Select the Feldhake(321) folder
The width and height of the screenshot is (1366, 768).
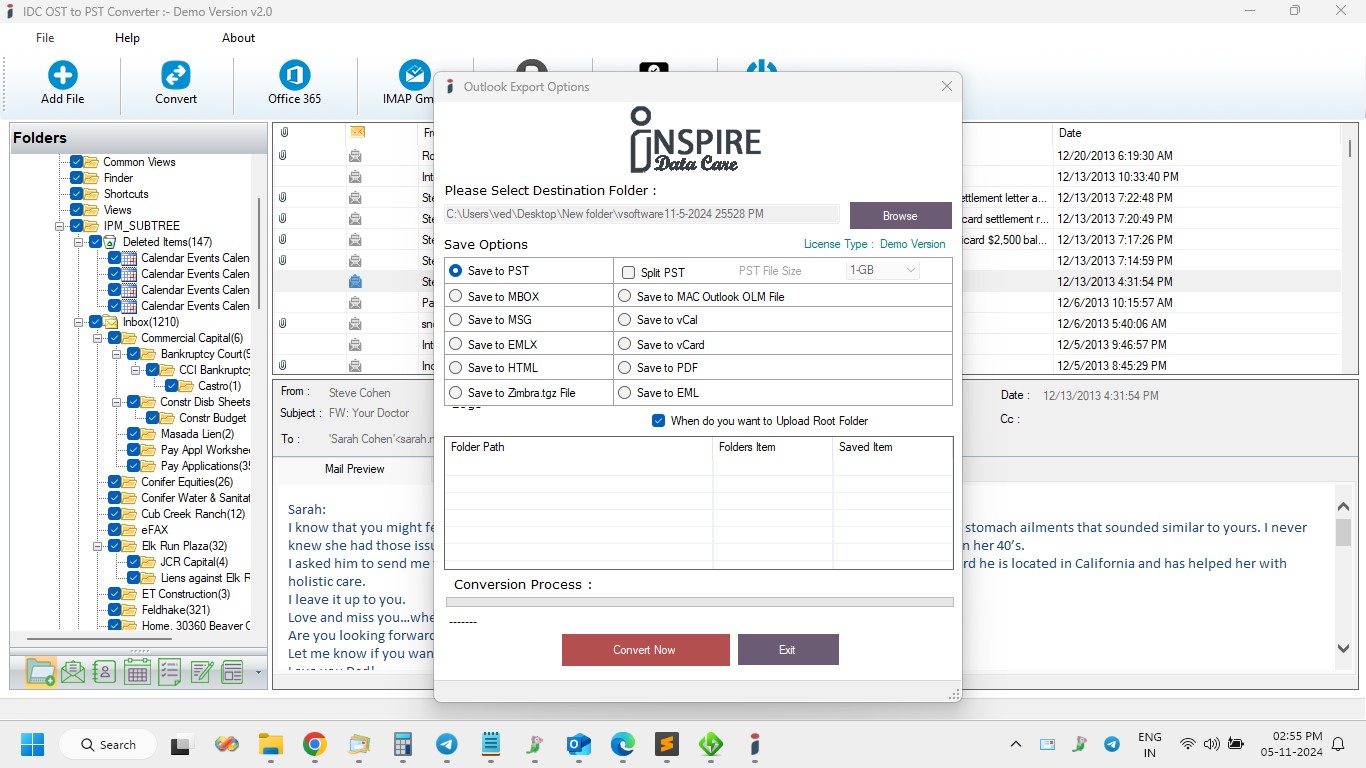[x=176, y=610]
